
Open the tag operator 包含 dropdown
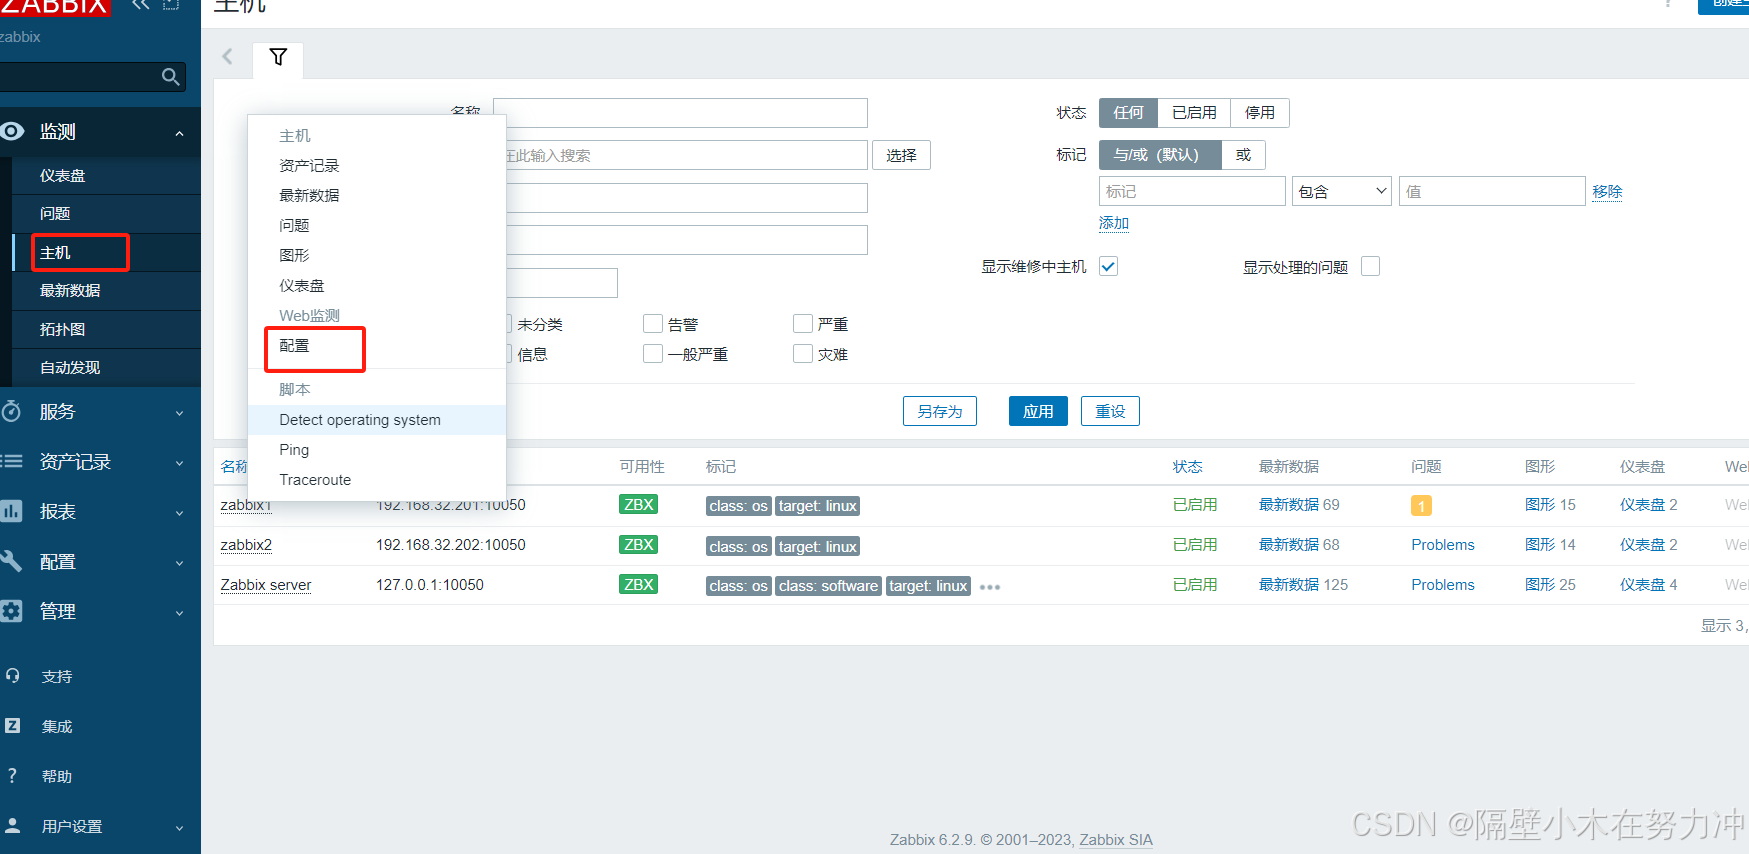coord(1342,192)
